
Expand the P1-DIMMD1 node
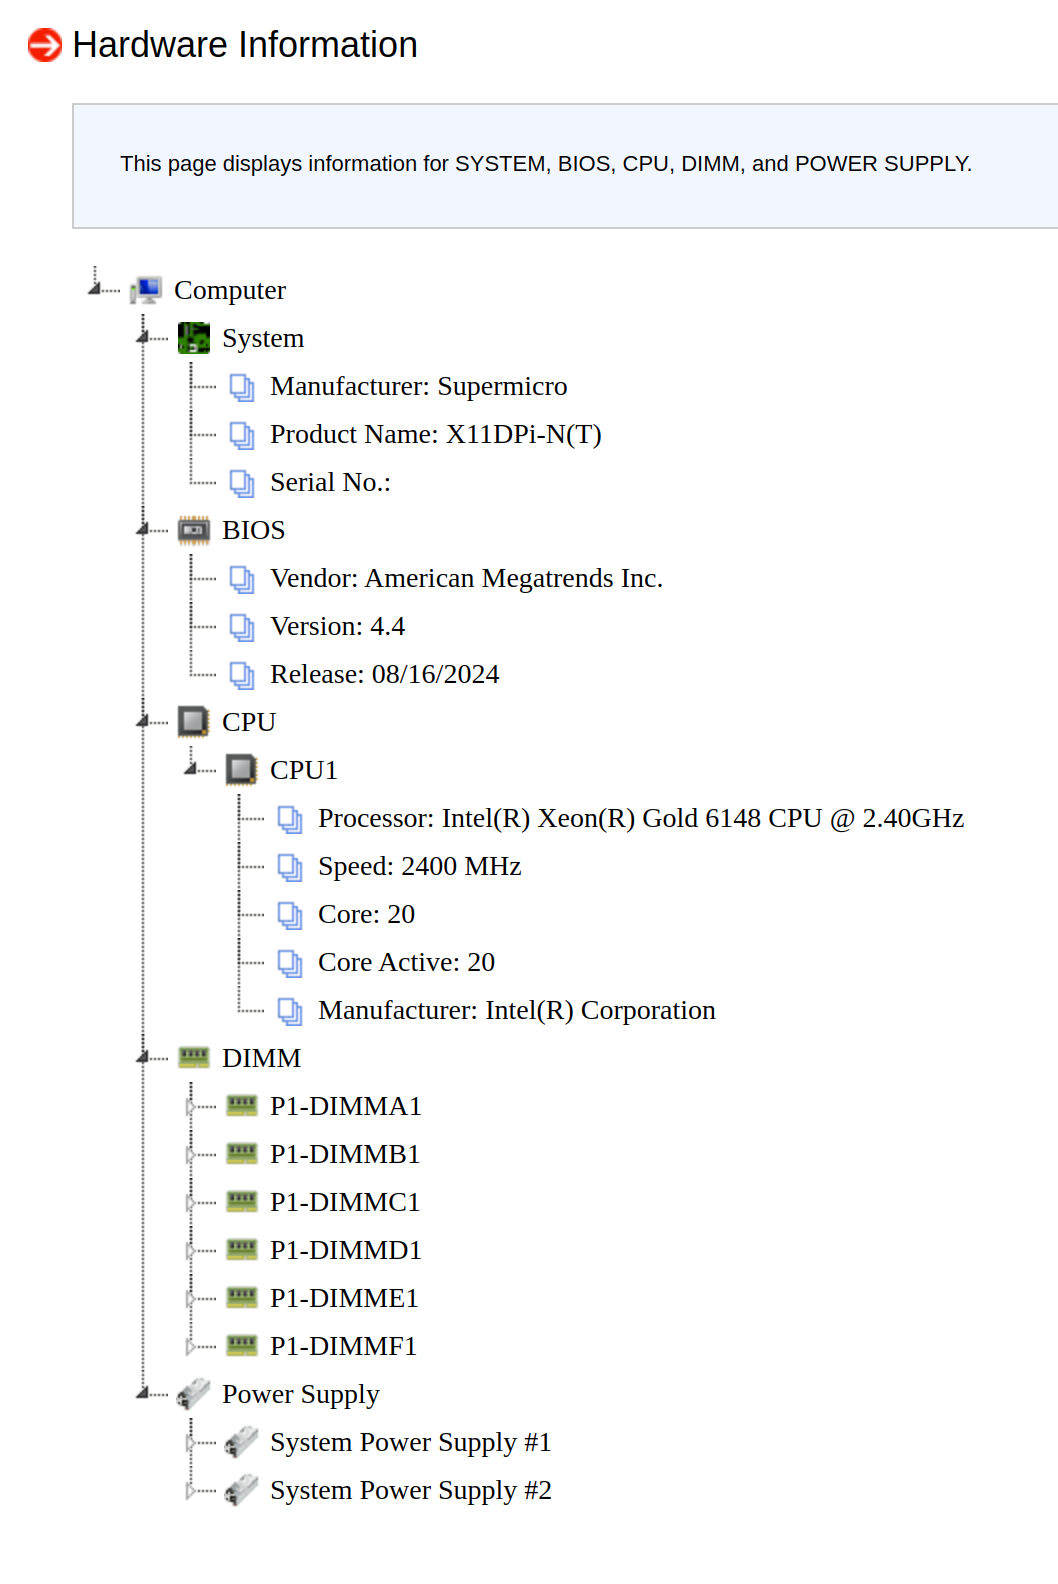pyautogui.click(x=190, y=1250)
